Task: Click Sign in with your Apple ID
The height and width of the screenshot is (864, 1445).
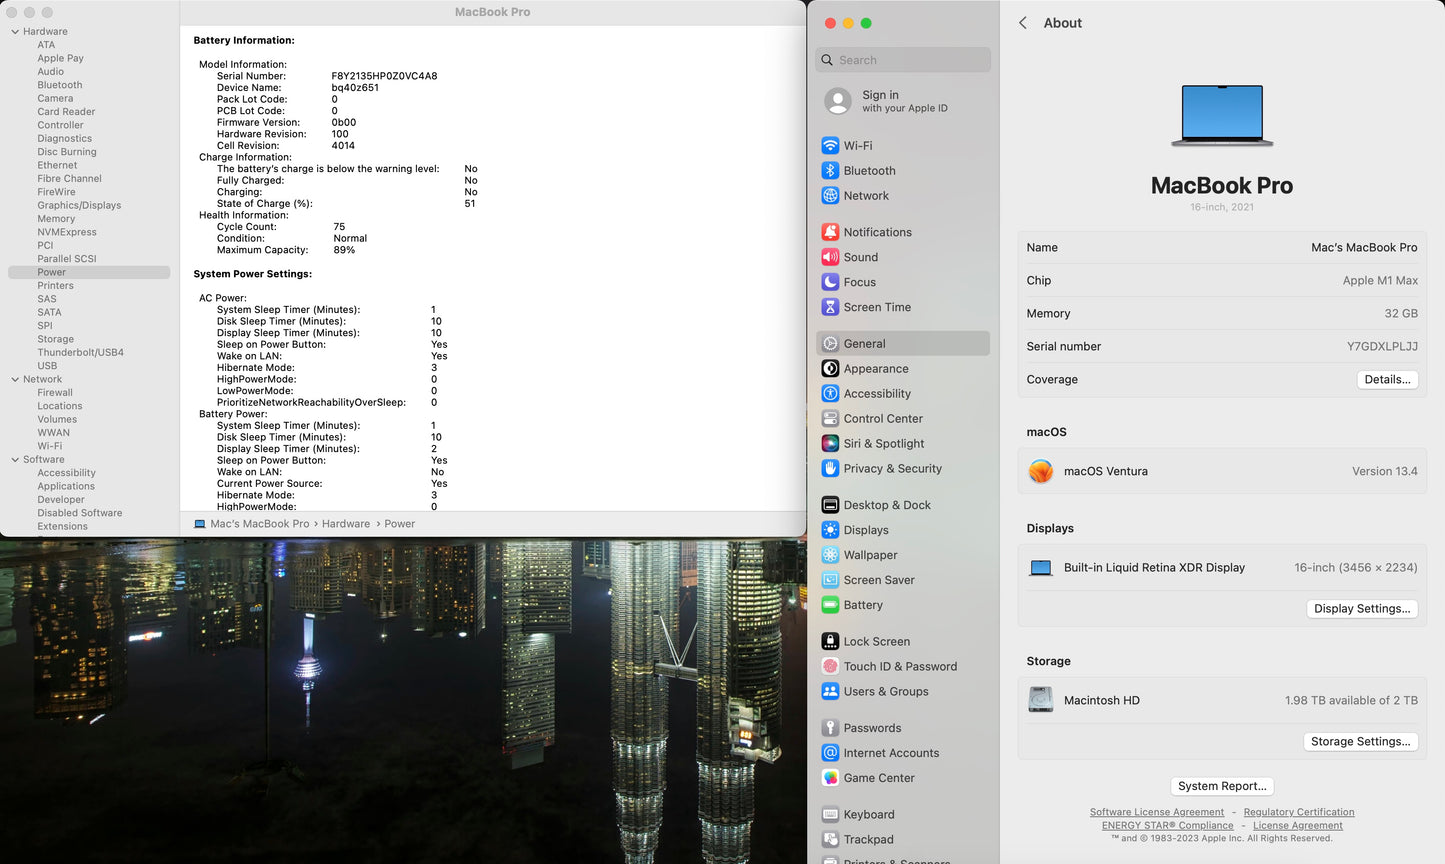Action: pos(903,101)
